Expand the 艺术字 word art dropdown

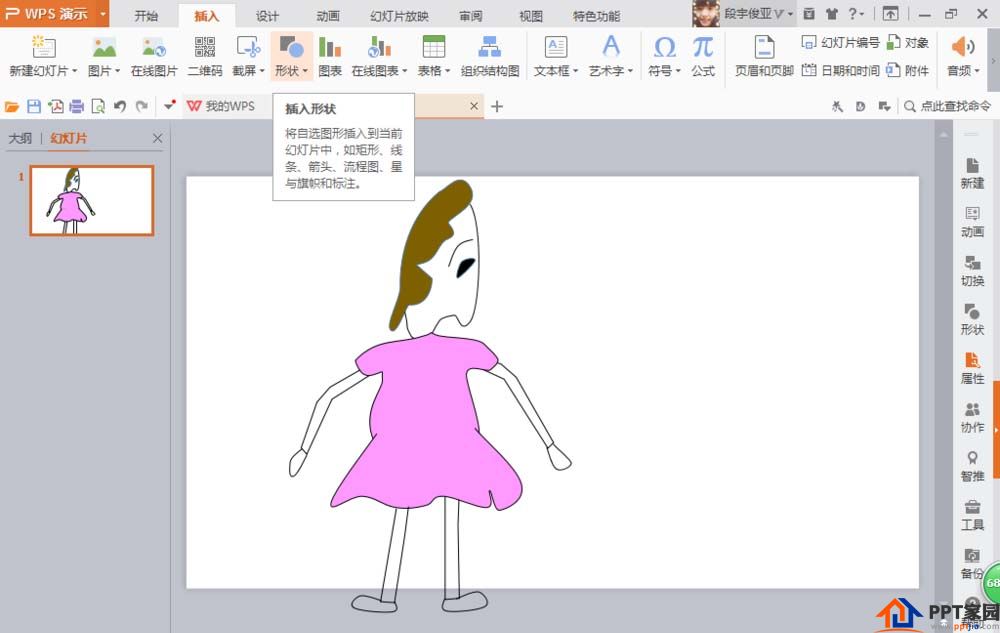(x=630, y=72)
